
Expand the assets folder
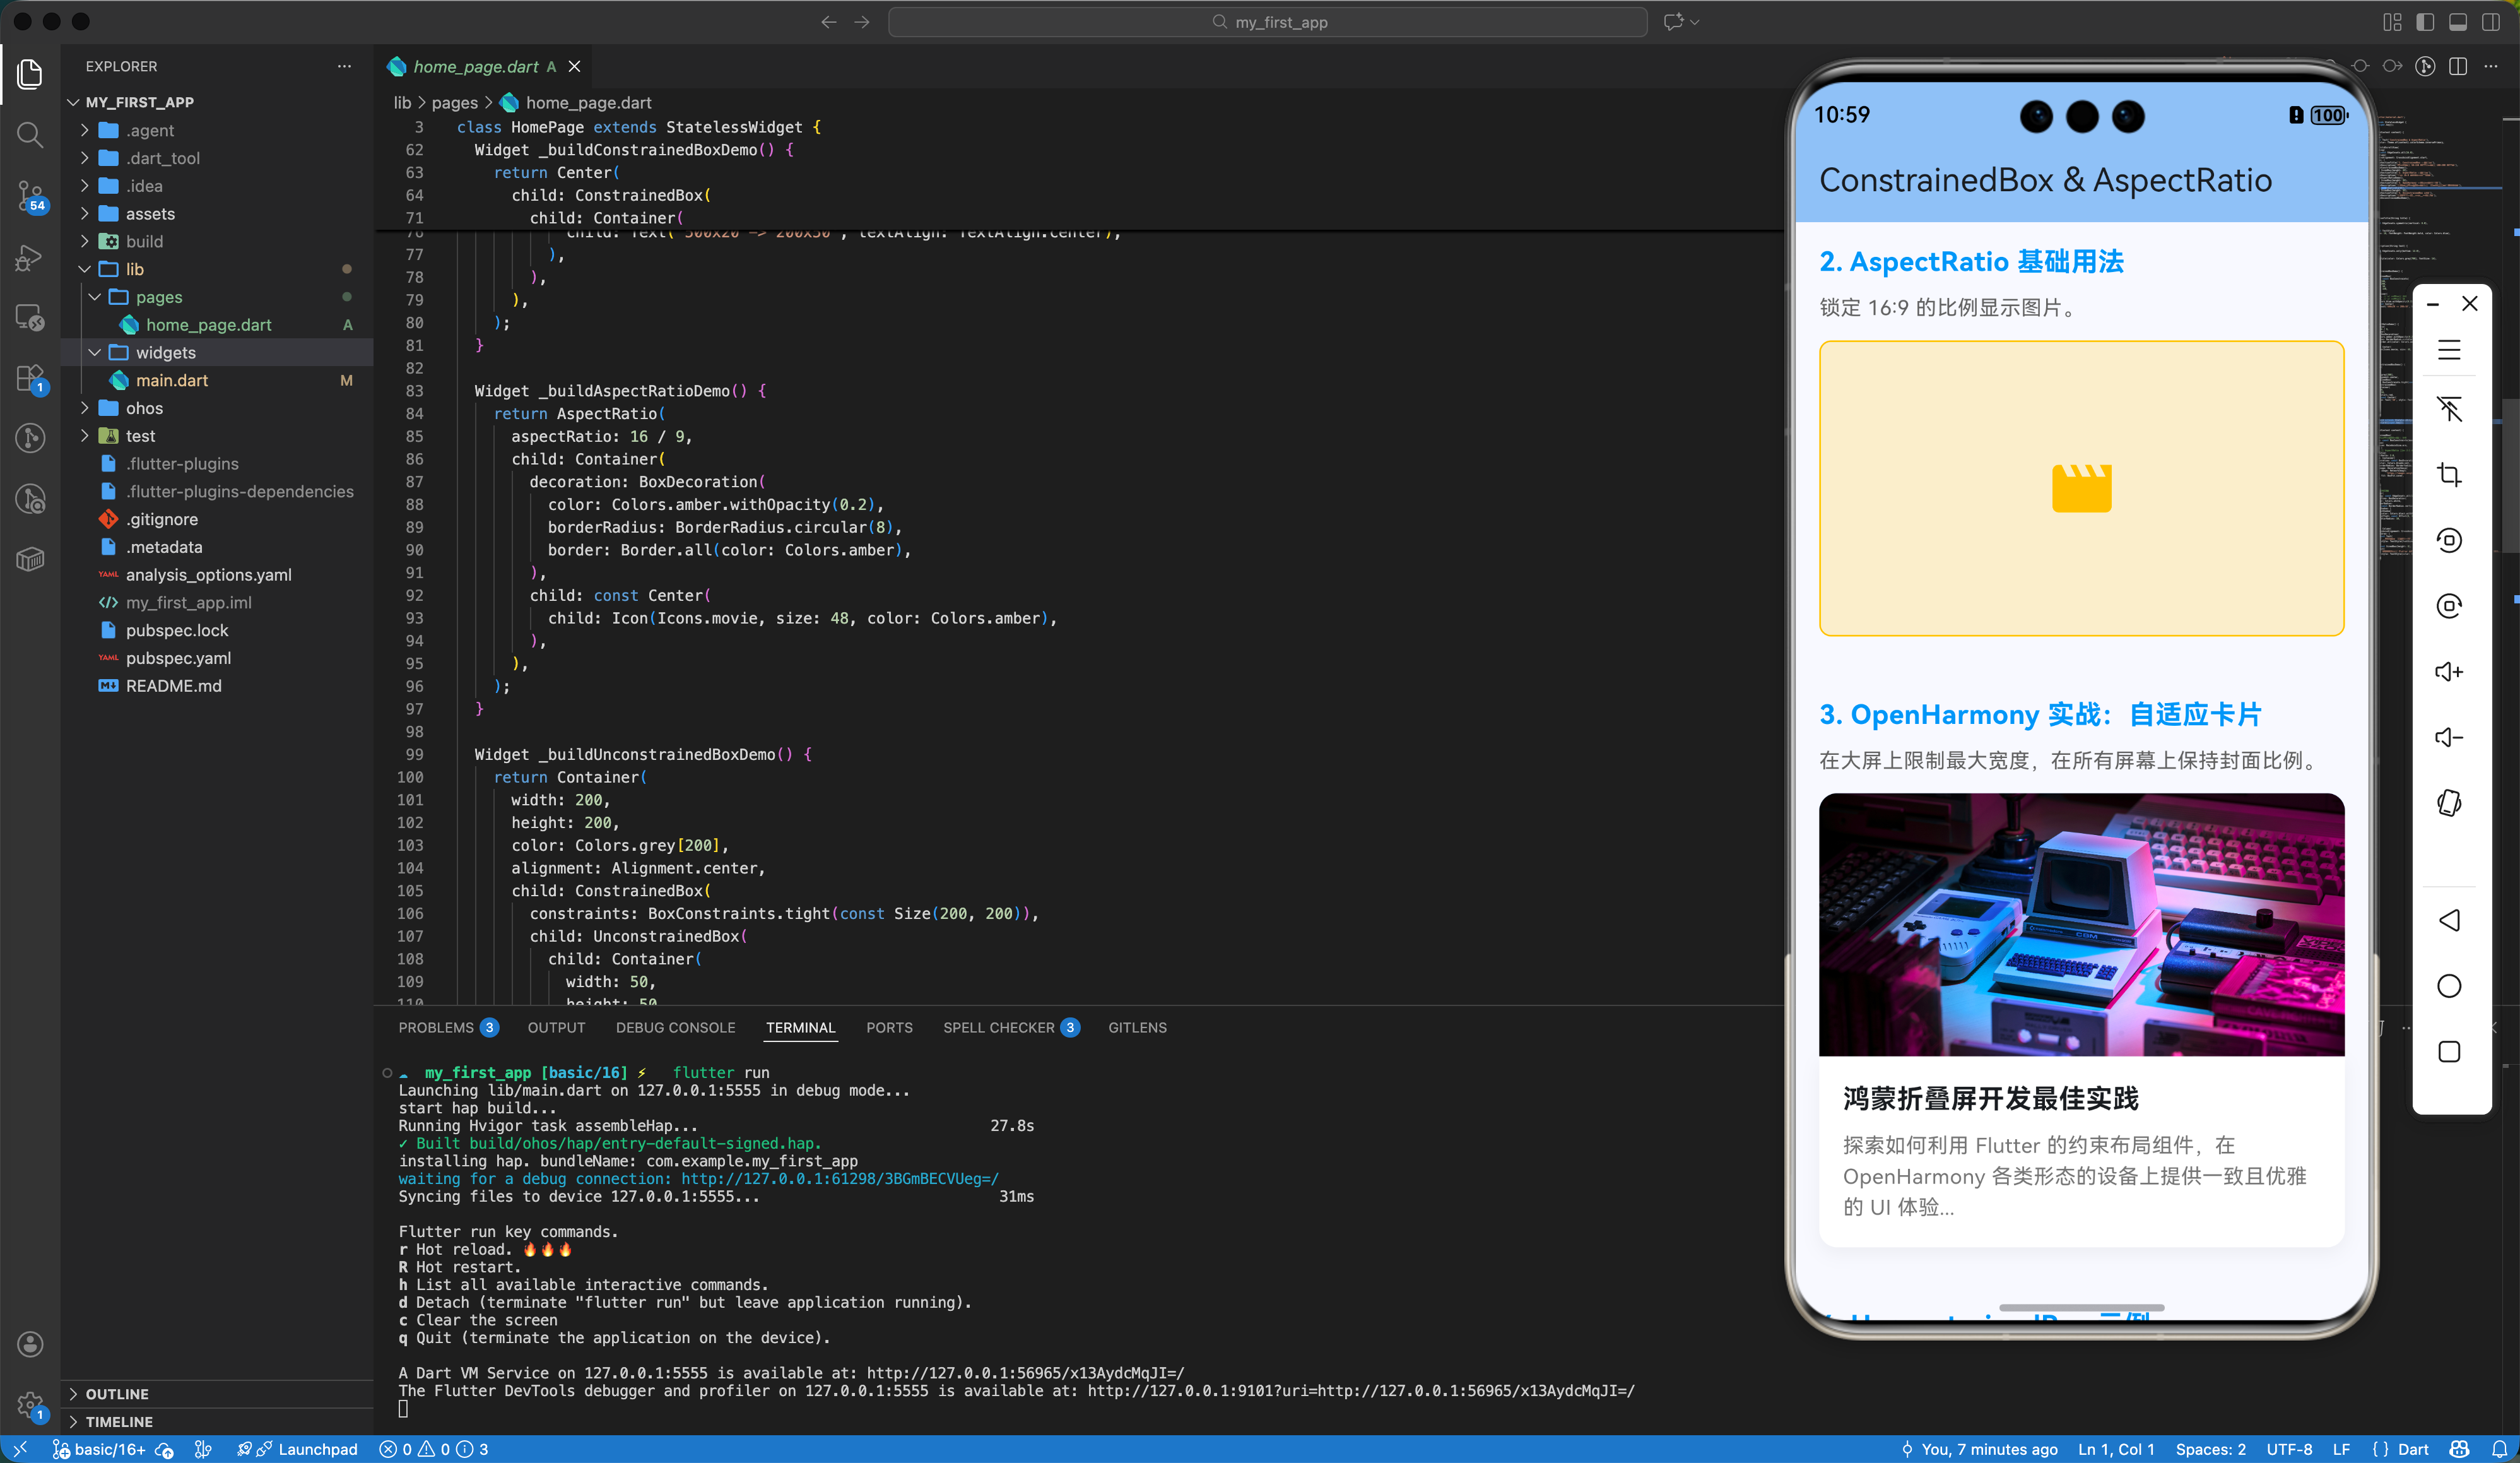[150, 214]
